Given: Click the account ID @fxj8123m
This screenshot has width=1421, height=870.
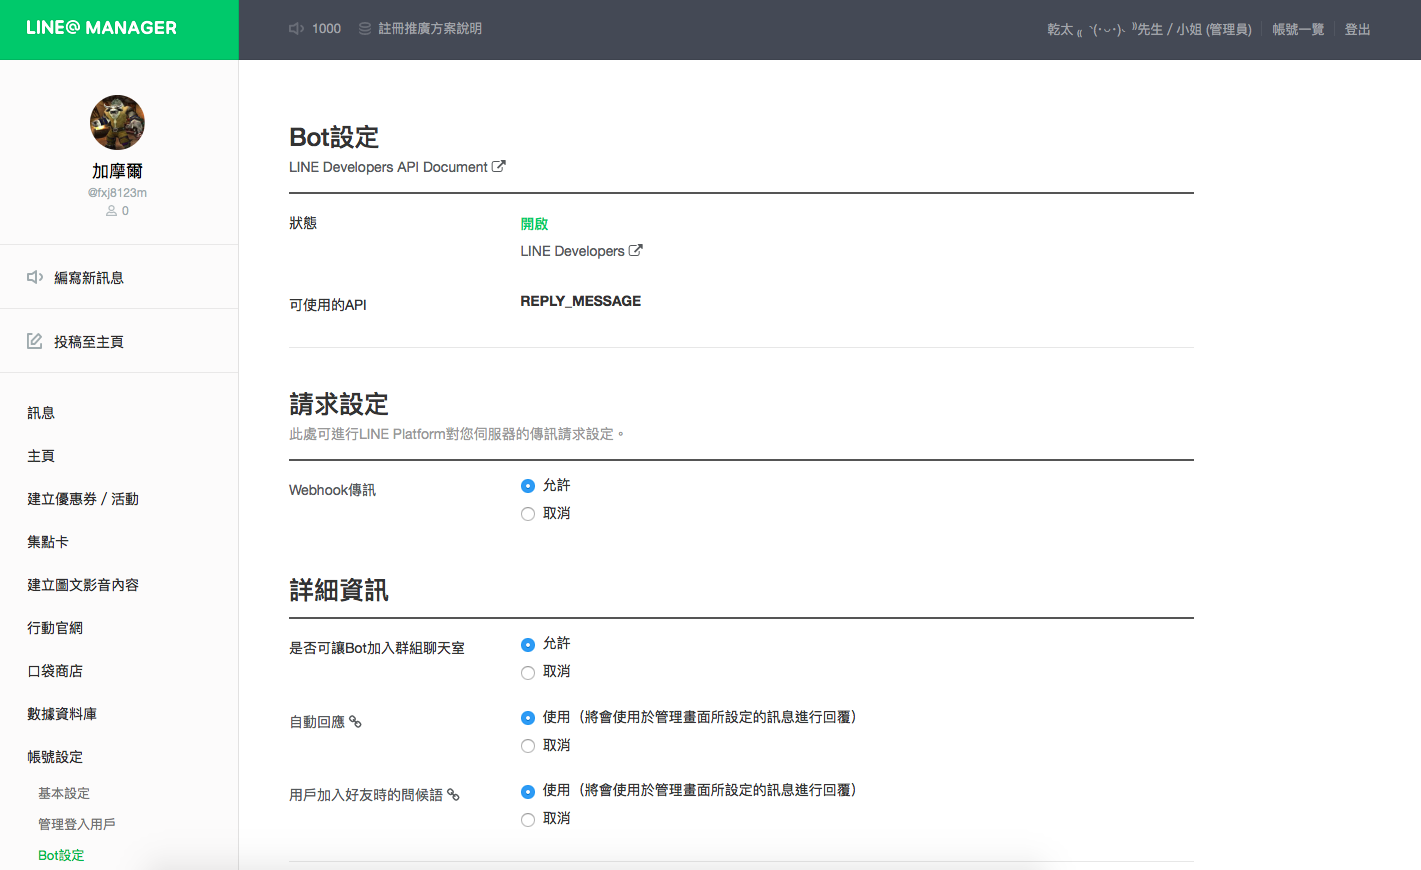Looking at the screenshot, I should pyautogui.click(x=117, y=193).
